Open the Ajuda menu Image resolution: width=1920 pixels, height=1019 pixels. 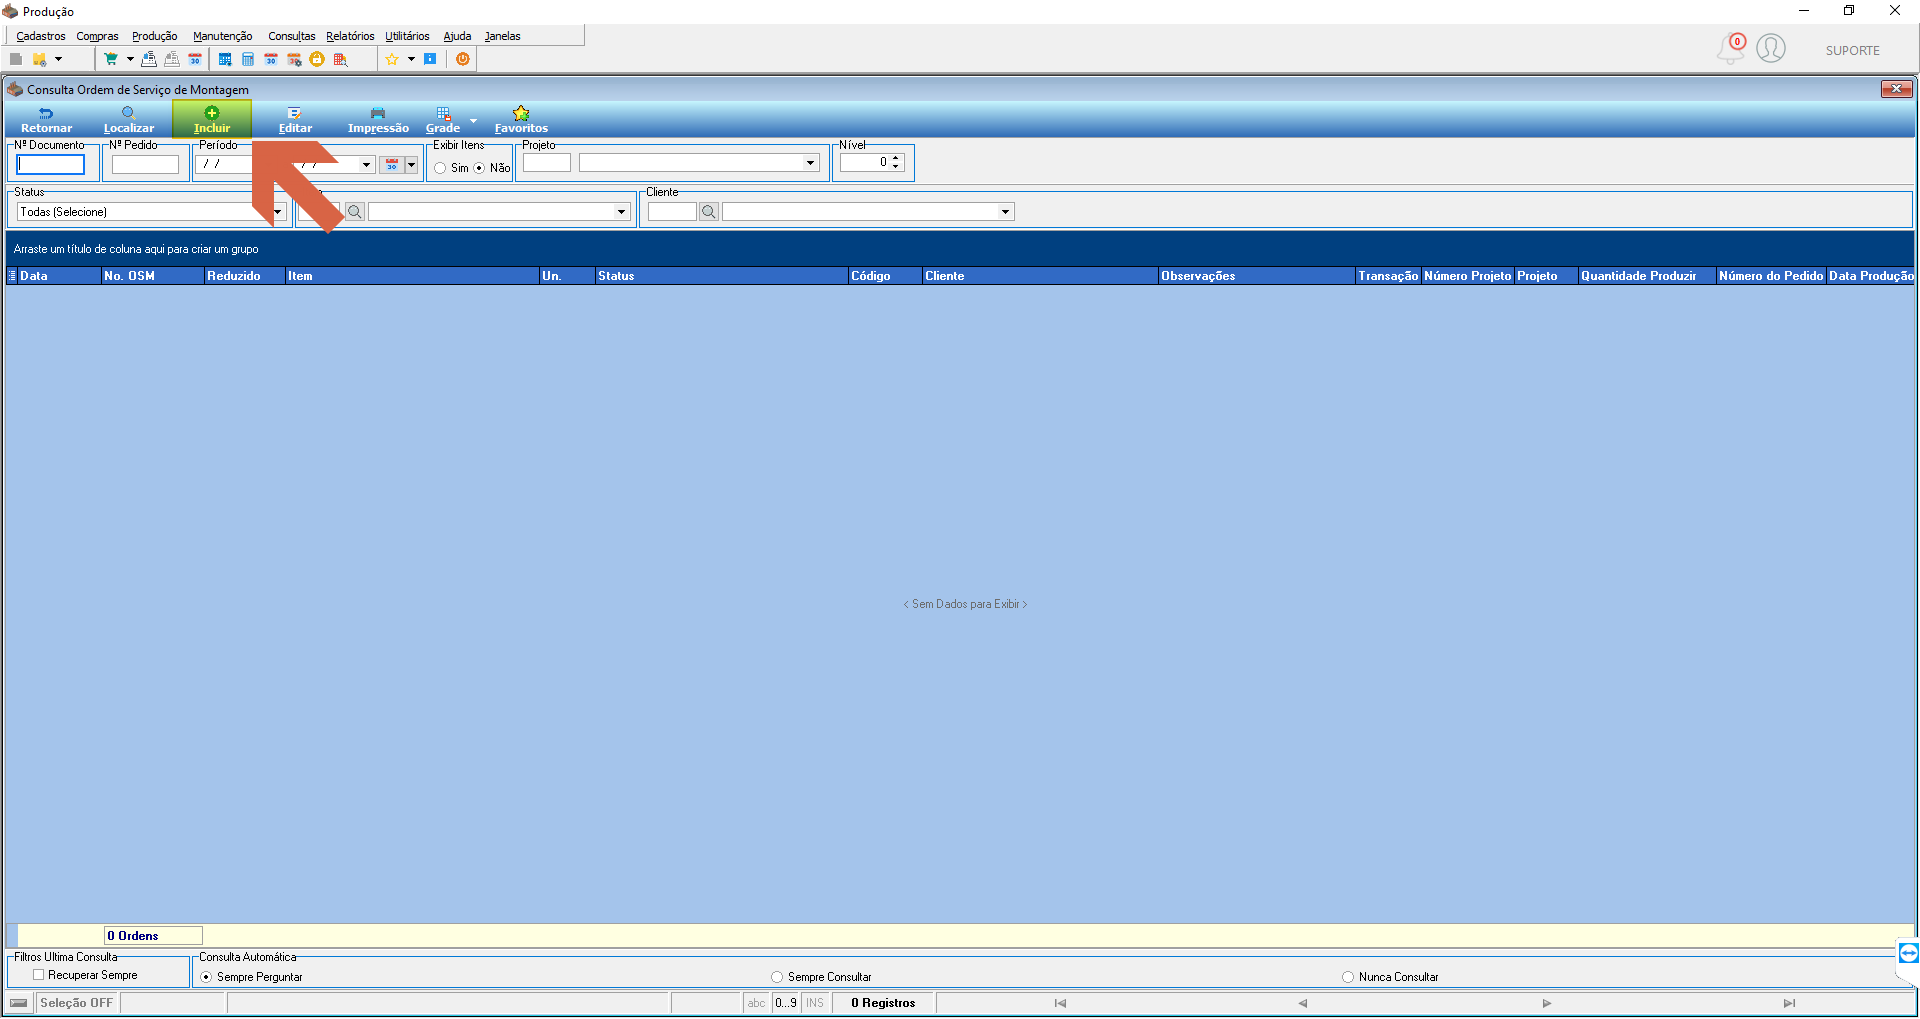[x=457, y=36]
